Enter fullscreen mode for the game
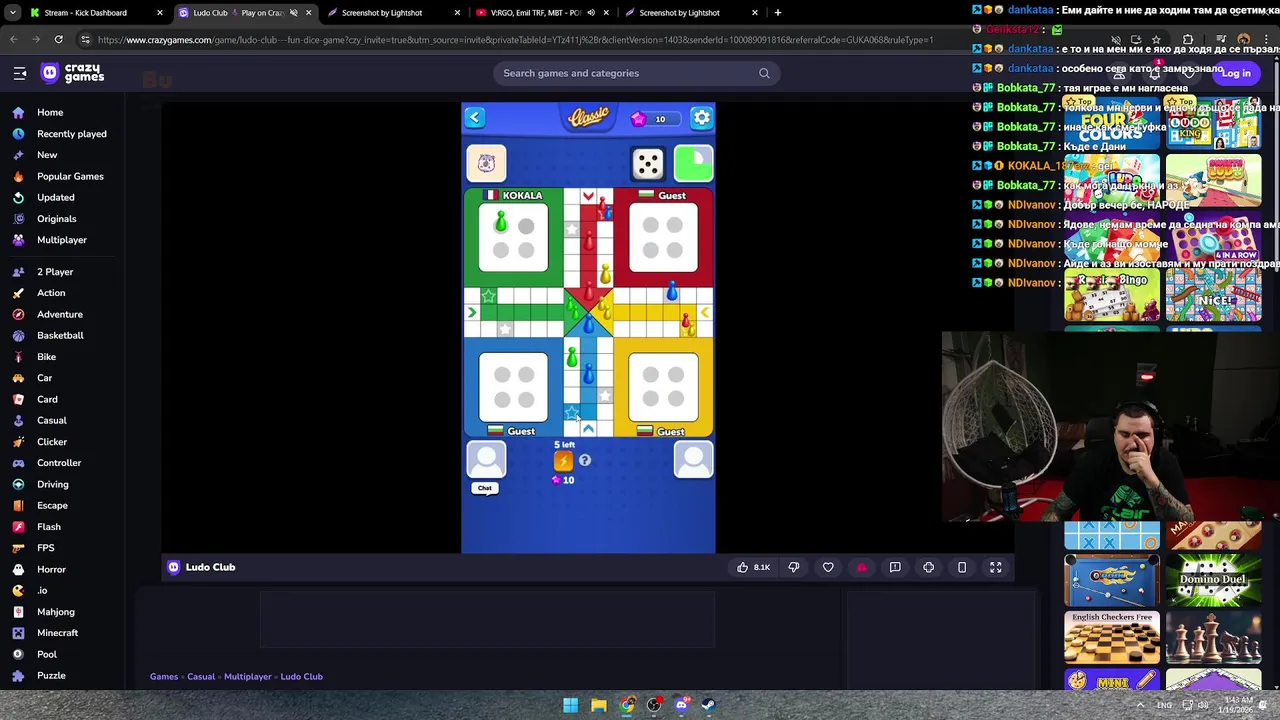The width and height of the screenshot is (1280, 720). pyautogui.click(x=996, y=567)
